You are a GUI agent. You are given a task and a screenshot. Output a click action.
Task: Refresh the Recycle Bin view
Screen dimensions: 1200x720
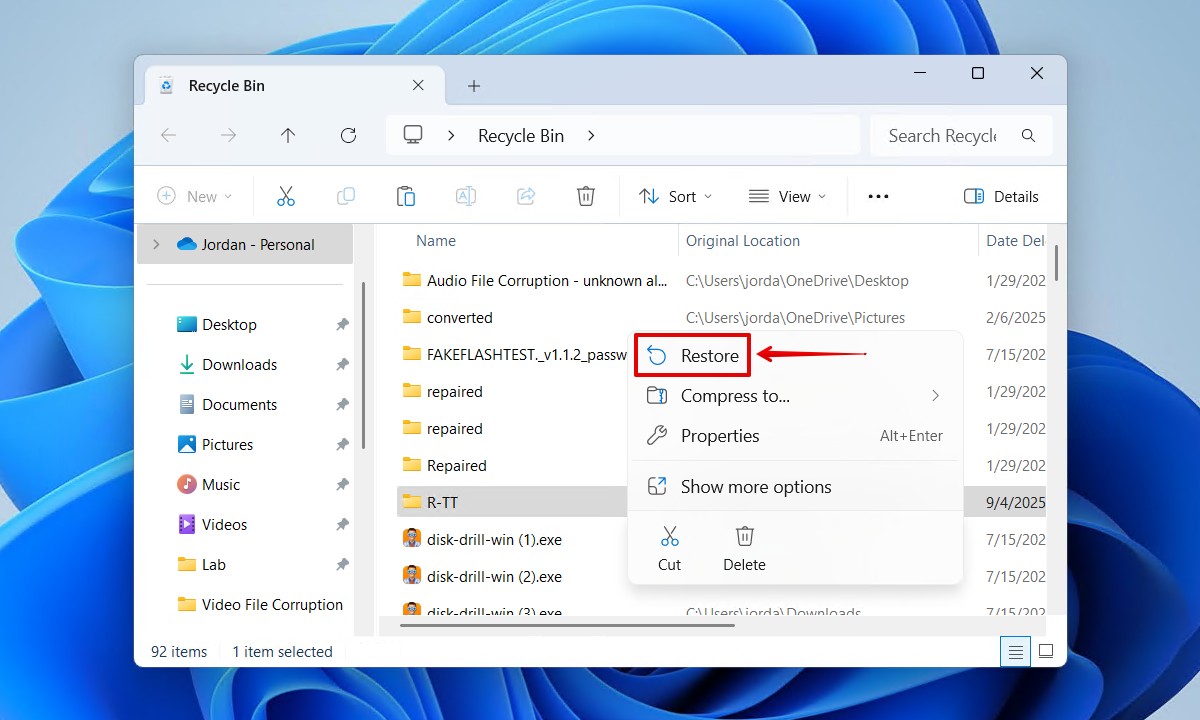coord(348,135)
